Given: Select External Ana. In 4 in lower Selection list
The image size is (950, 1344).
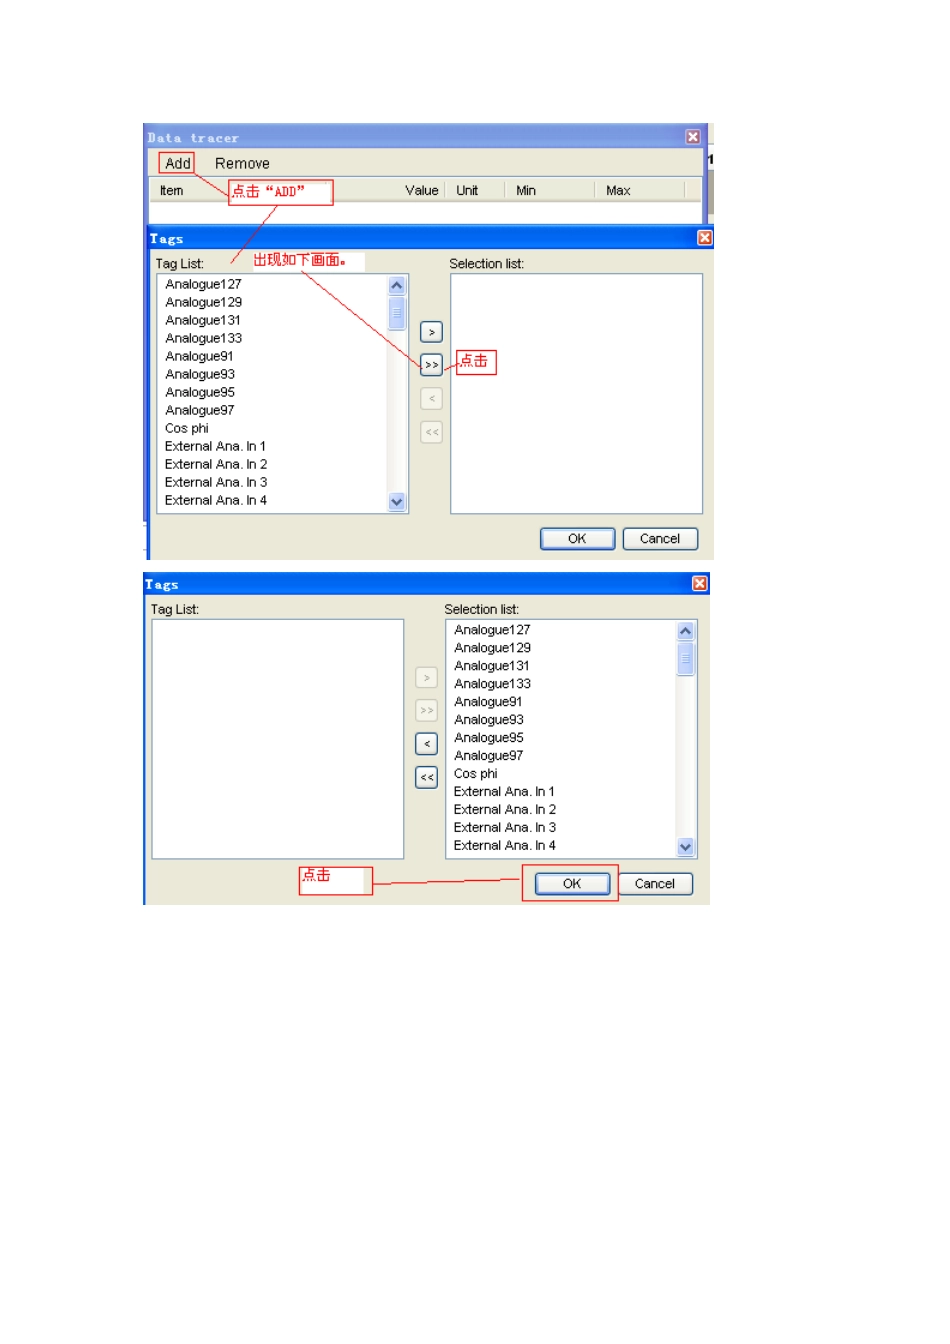Looking at the screenshot, I should [x=505, y=846].
